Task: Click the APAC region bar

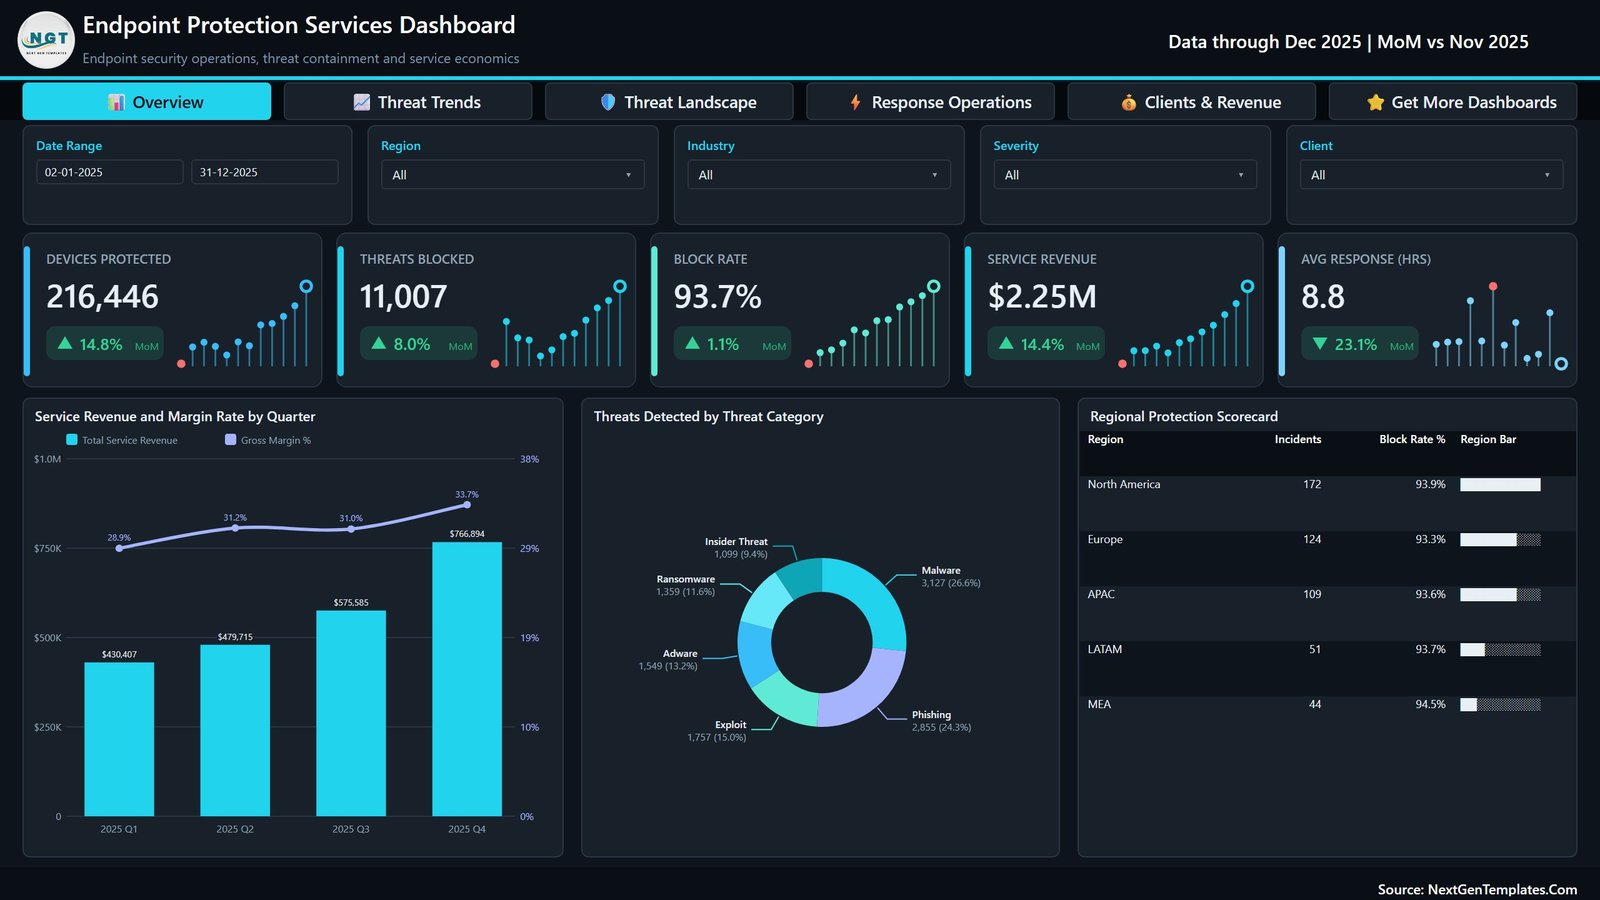Action: (1500, 595)
